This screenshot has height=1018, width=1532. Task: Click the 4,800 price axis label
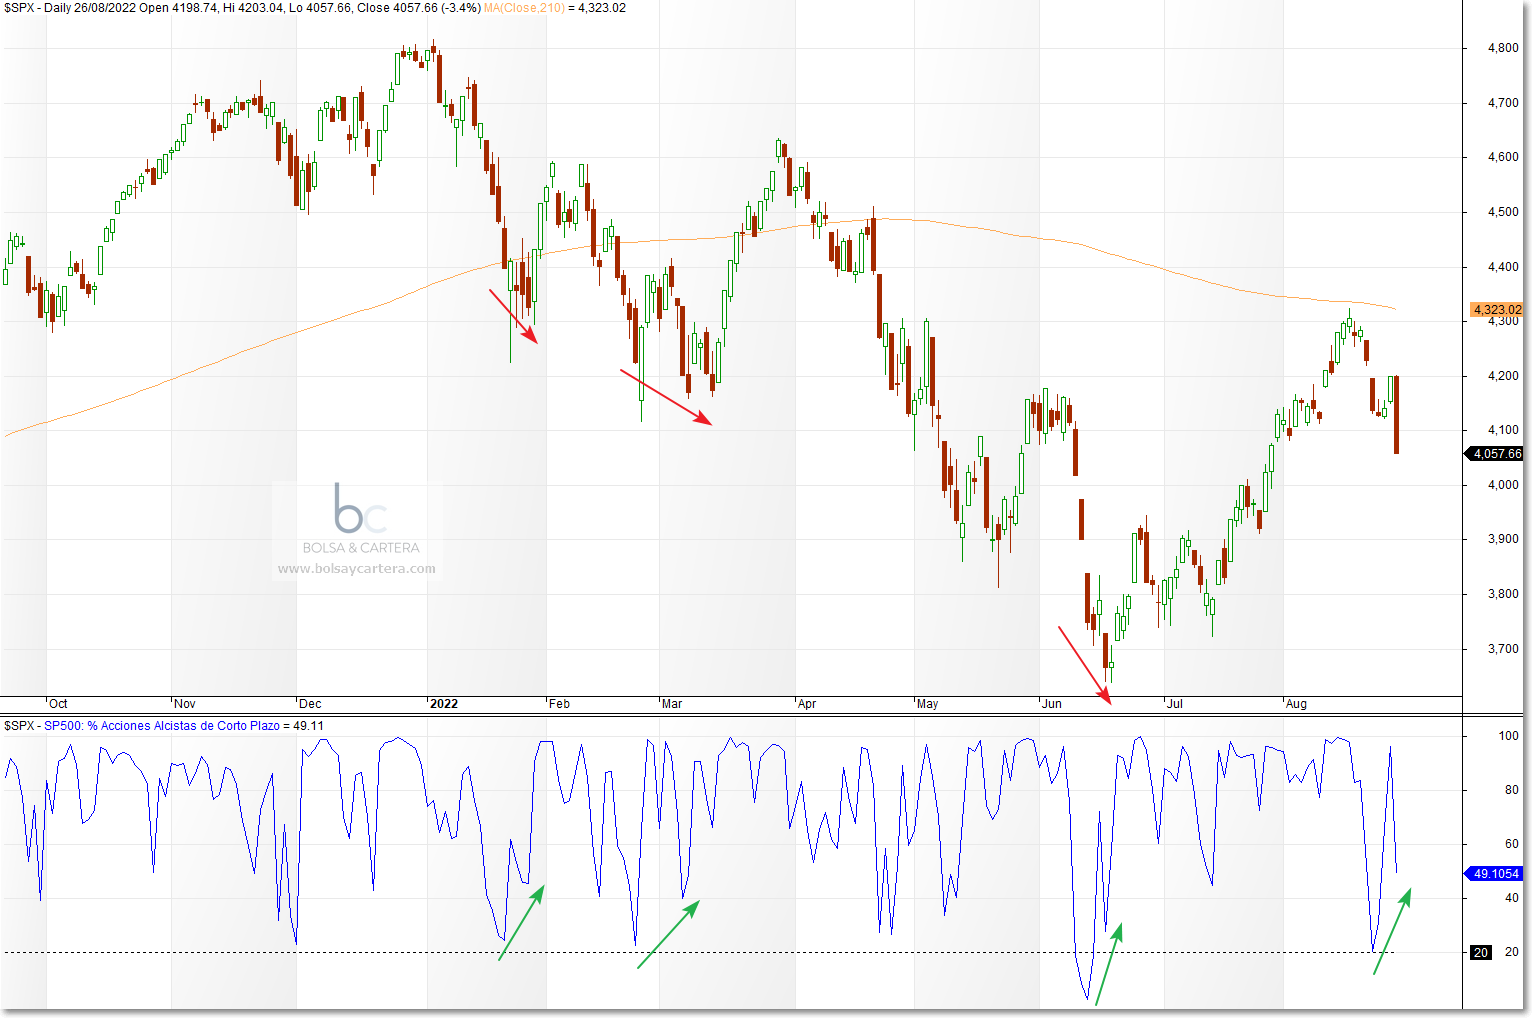(x=1503, y=48)
